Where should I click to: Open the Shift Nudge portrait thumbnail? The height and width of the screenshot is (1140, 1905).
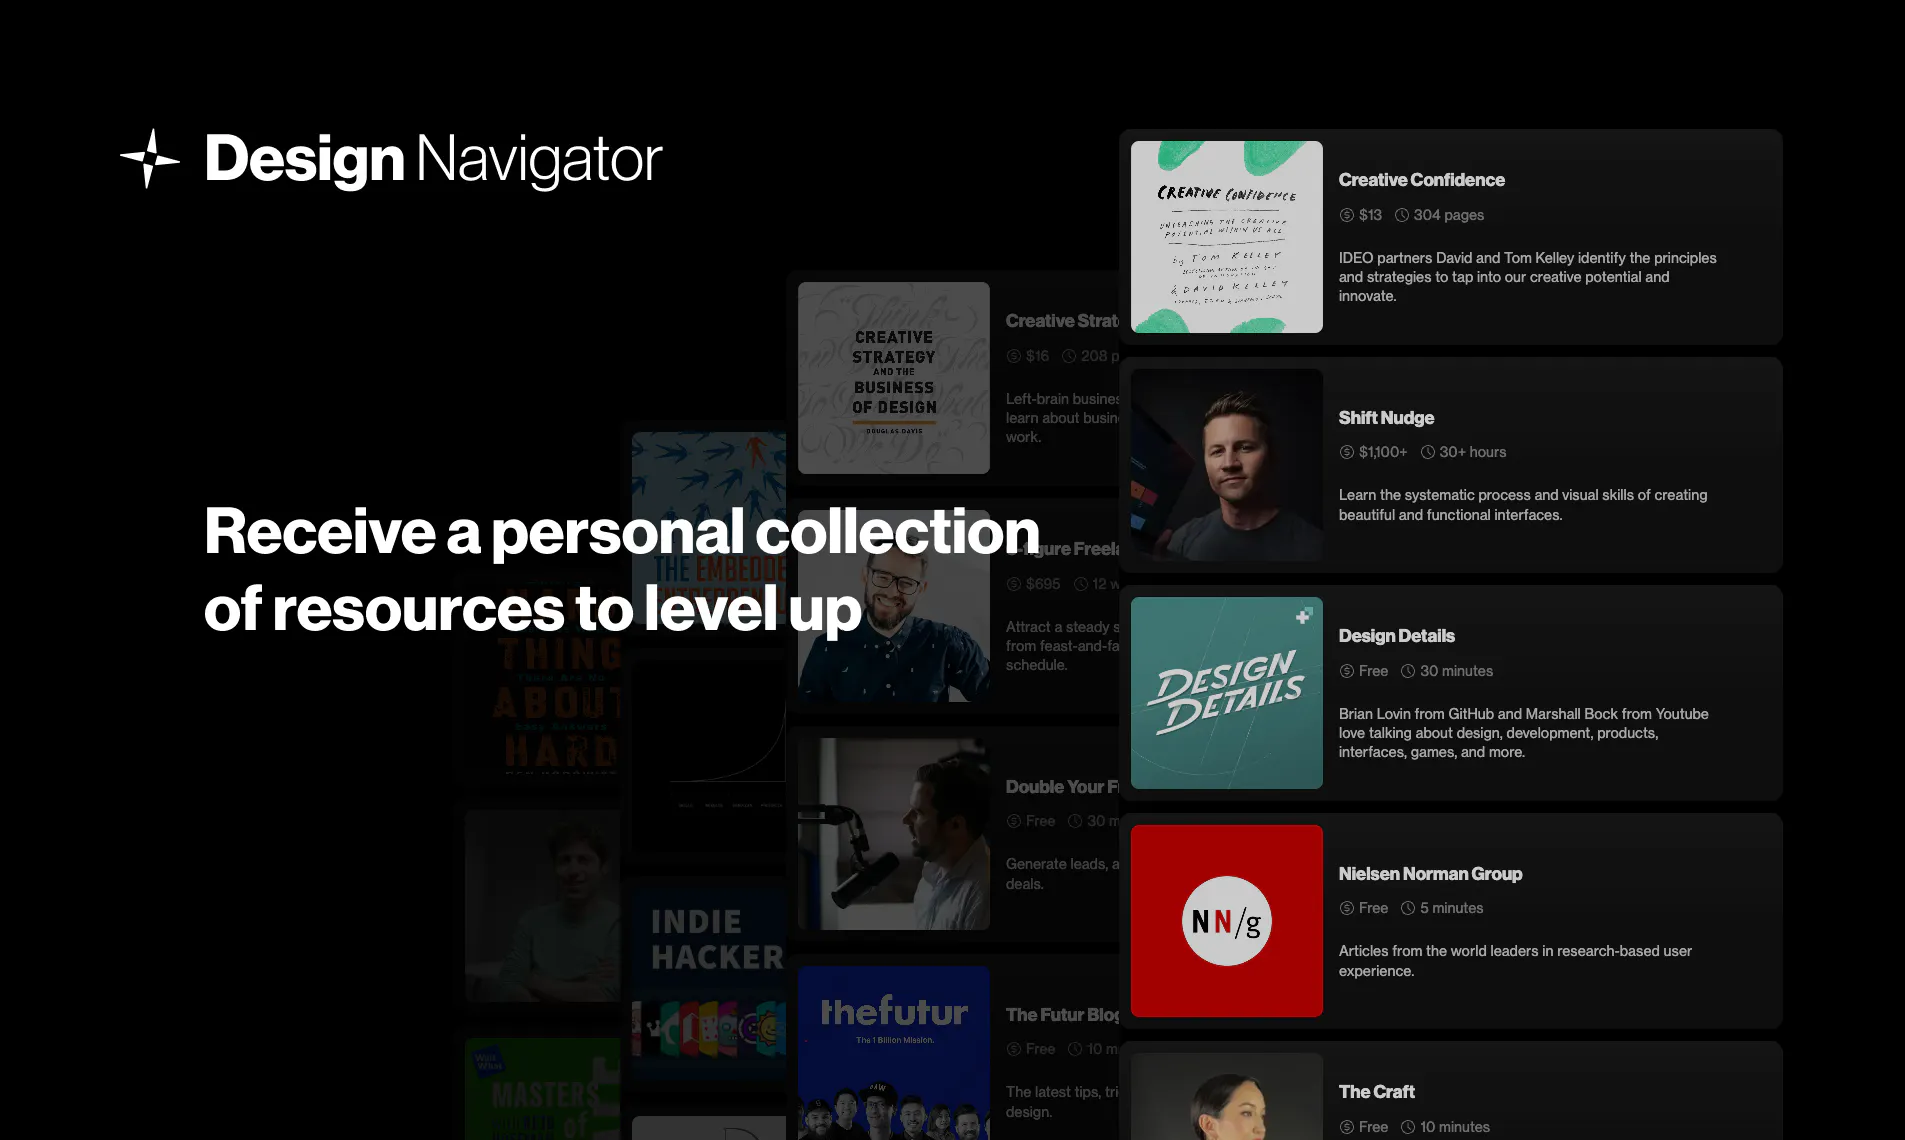click(1226, 465)
